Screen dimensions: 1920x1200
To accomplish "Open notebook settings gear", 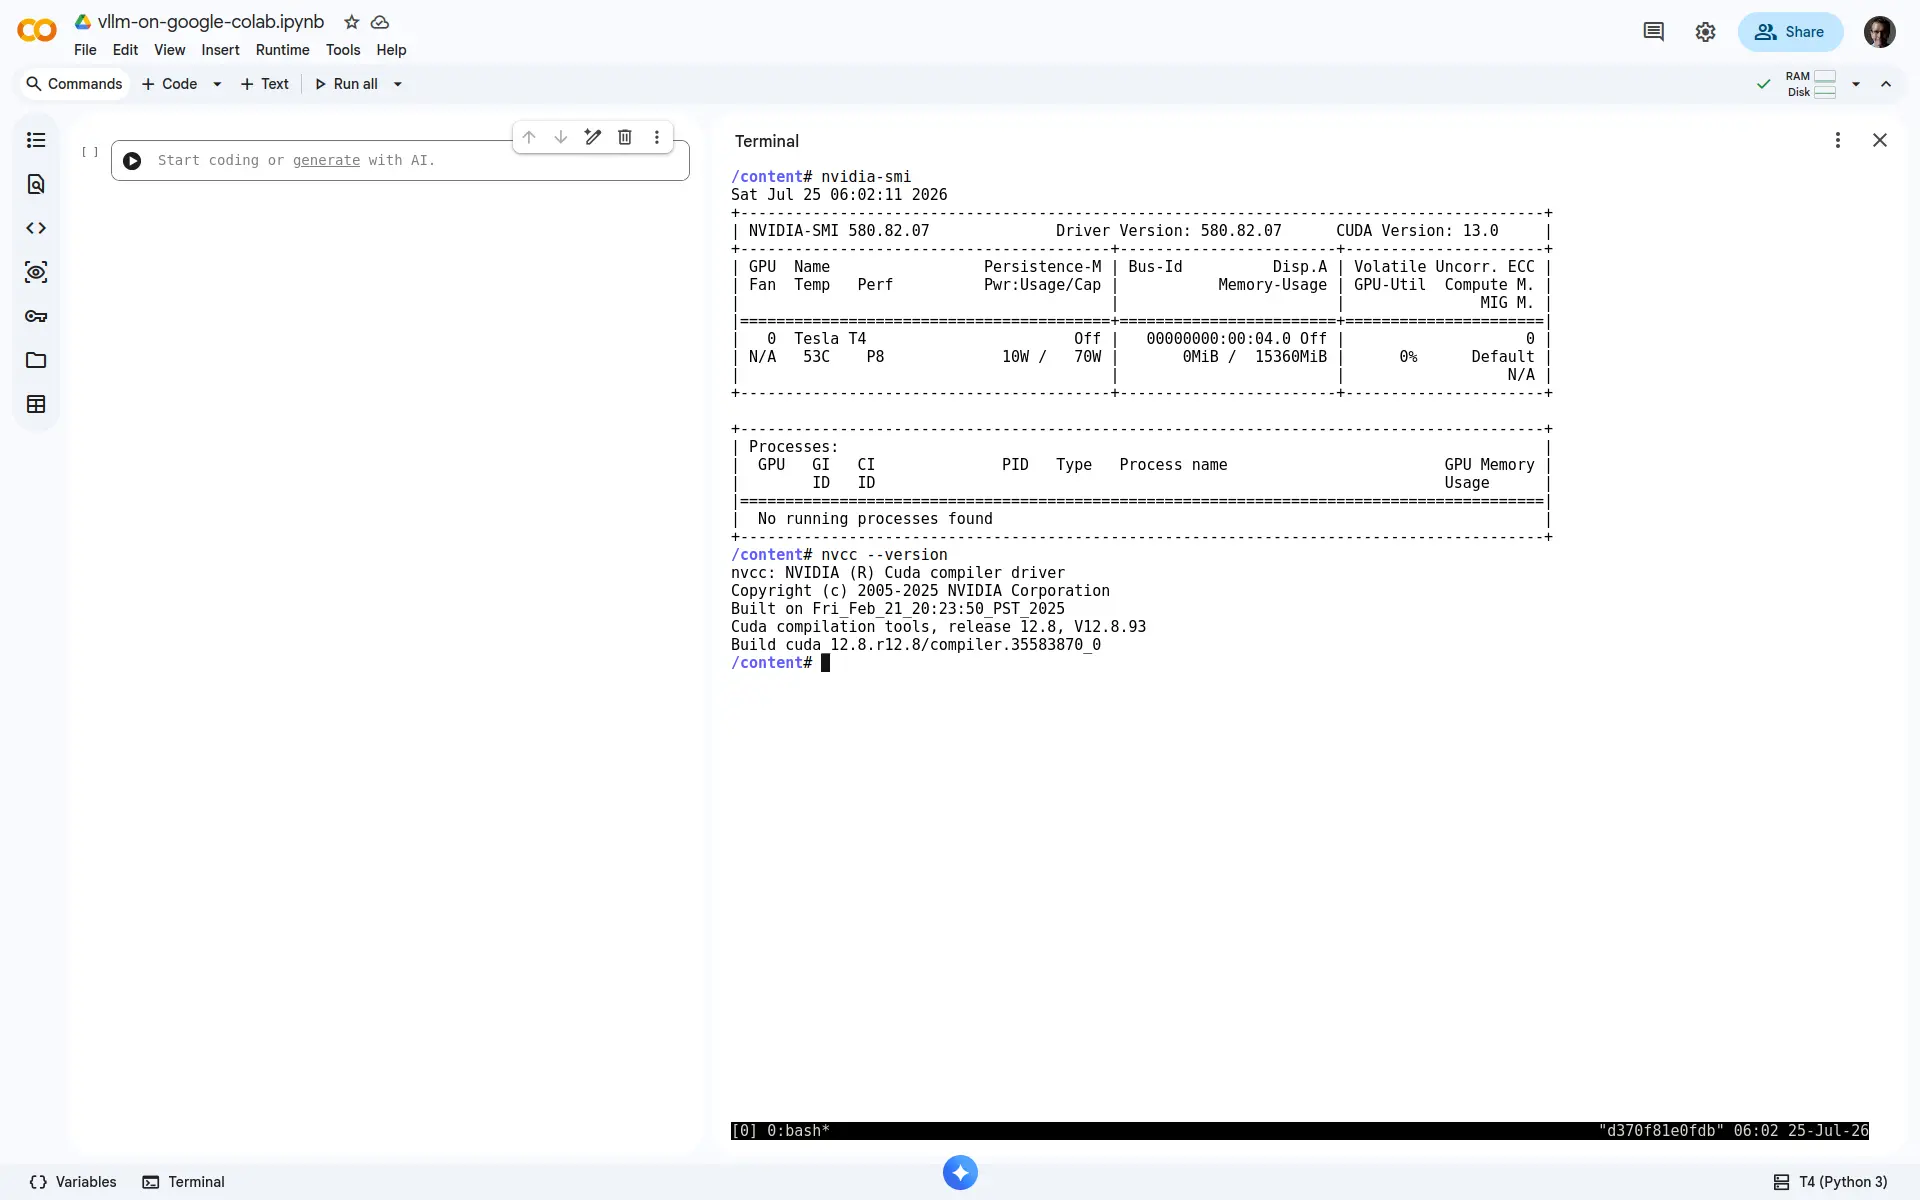I will coord(1705,32).
